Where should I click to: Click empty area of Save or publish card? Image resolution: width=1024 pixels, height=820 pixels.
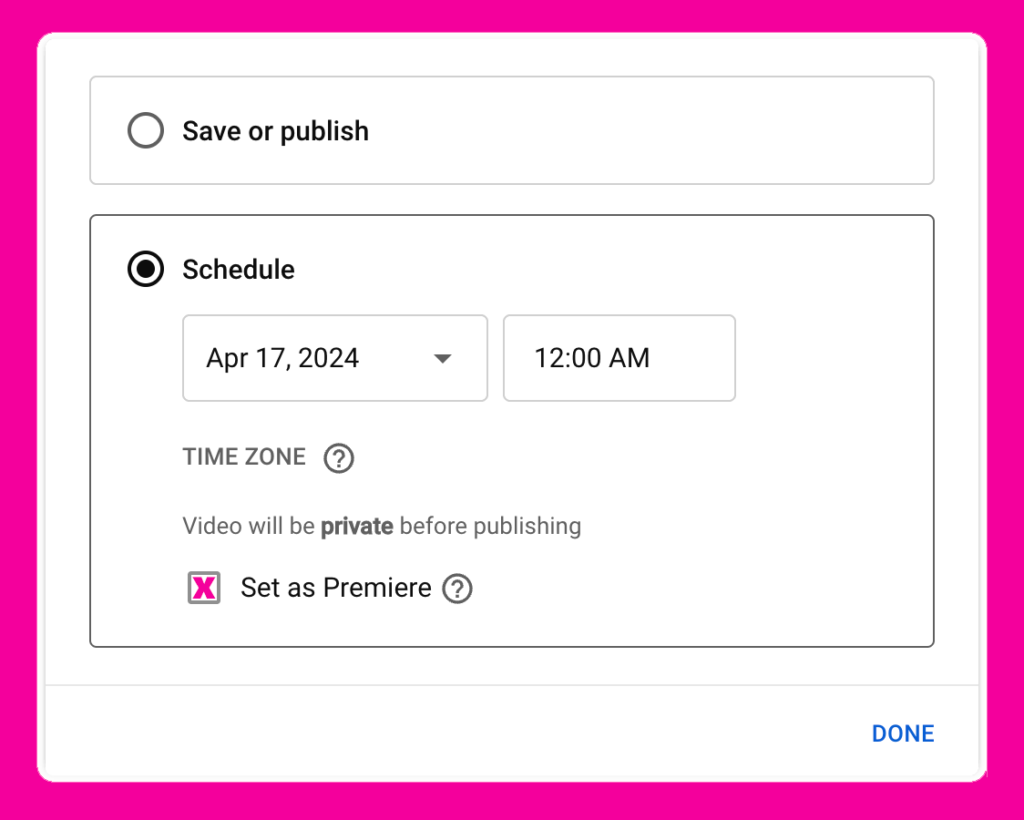650,131
